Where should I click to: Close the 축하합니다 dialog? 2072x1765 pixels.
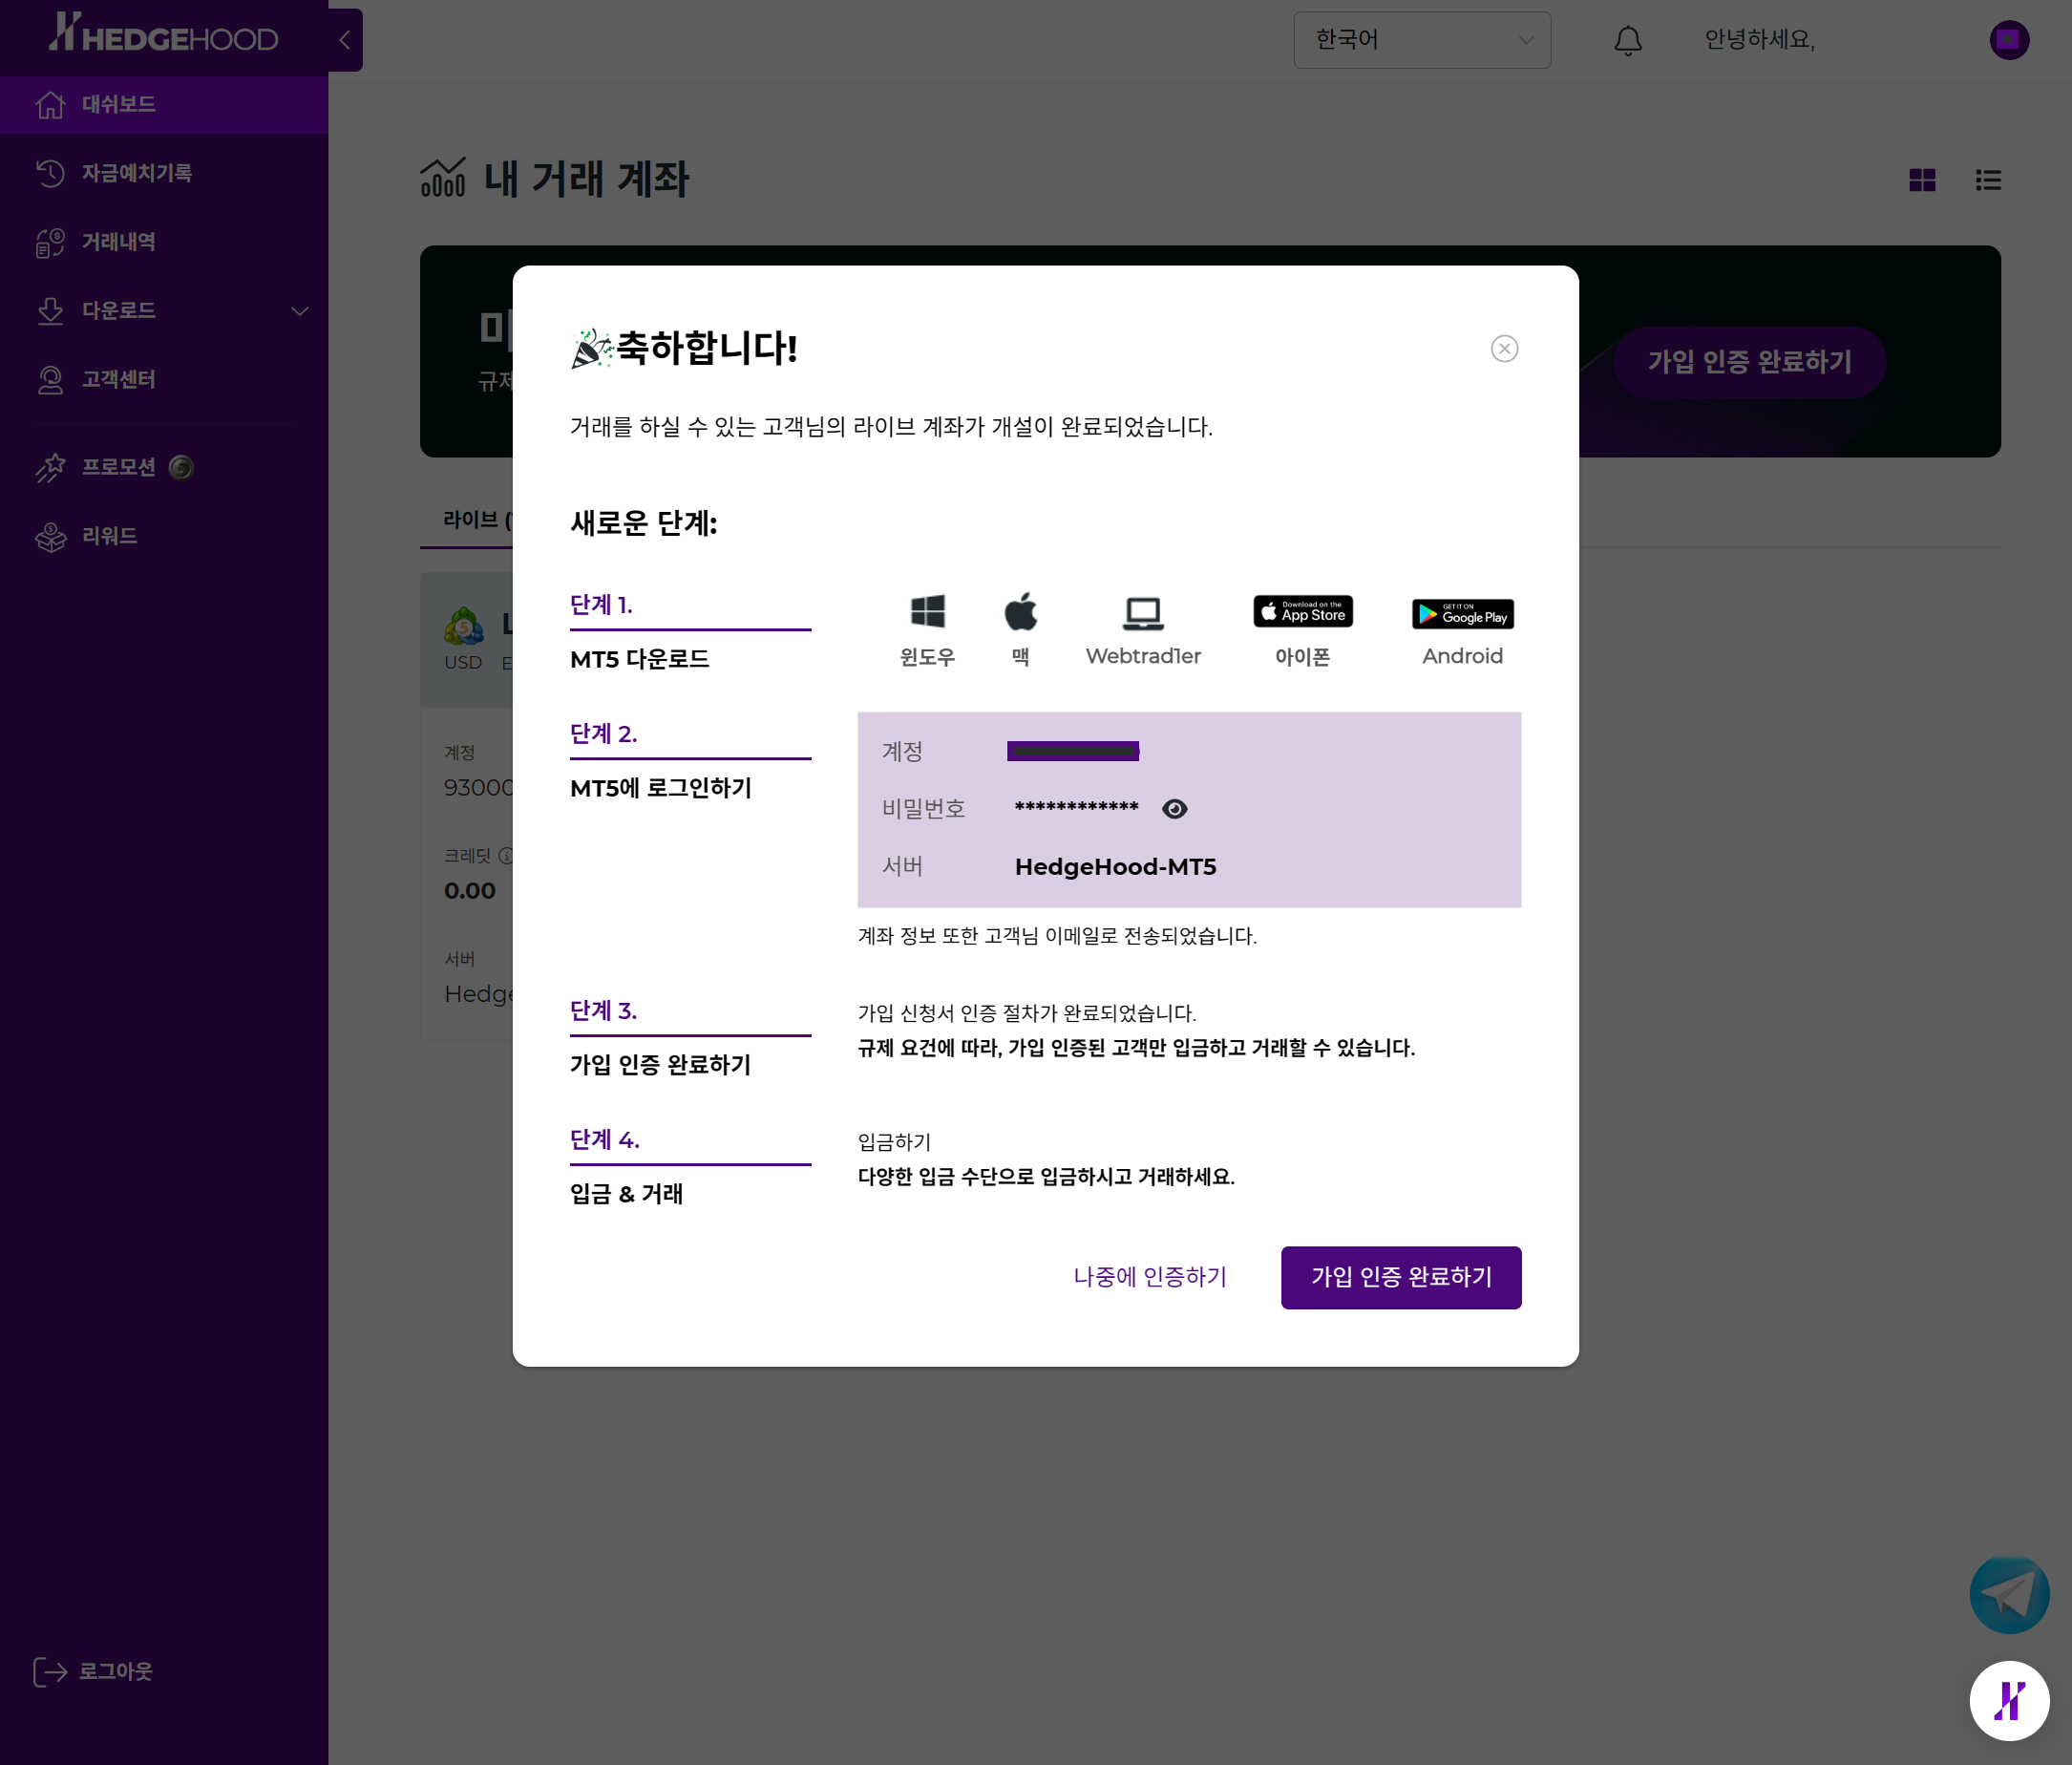tap(1504, 348)
